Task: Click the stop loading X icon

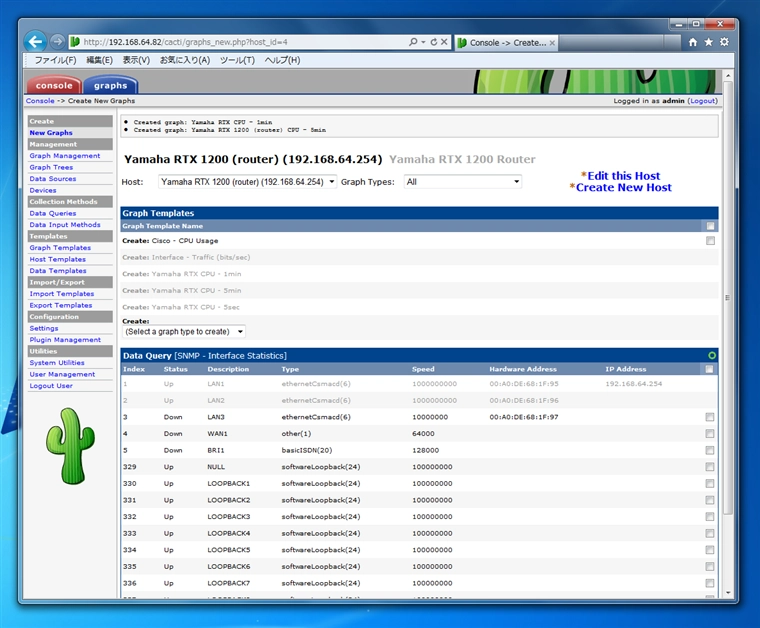Action: (x=444, y=42)
